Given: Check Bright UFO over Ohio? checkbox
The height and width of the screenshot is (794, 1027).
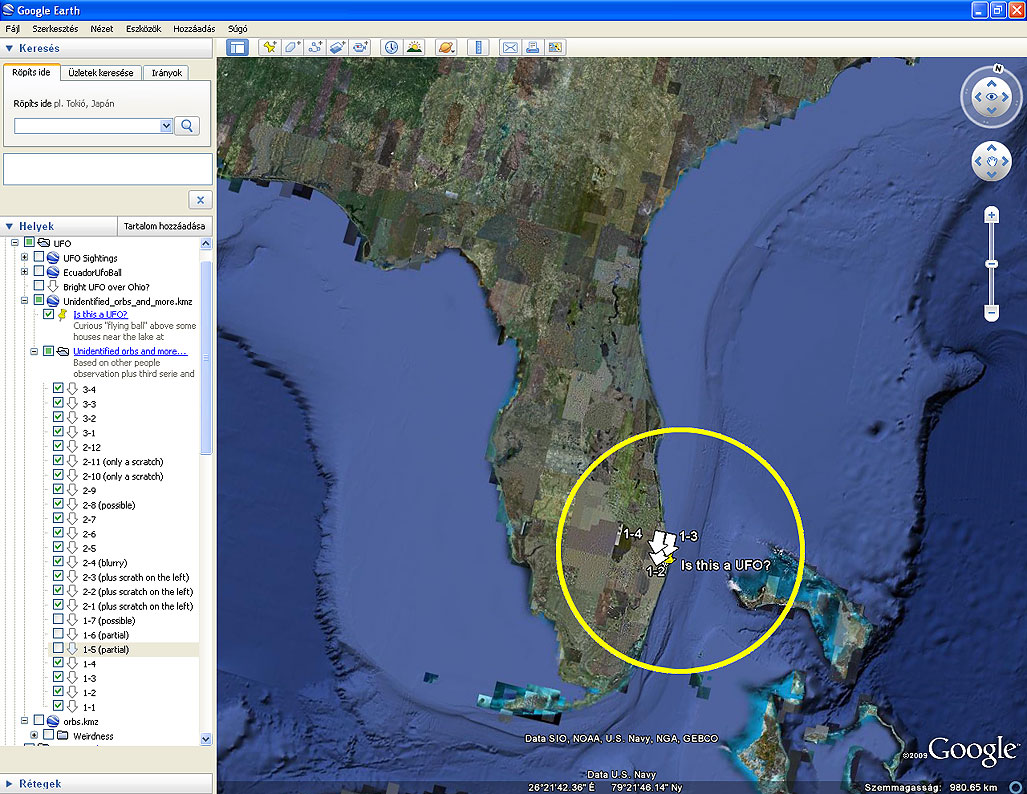Looking at the screenshot, I should 39,286.
